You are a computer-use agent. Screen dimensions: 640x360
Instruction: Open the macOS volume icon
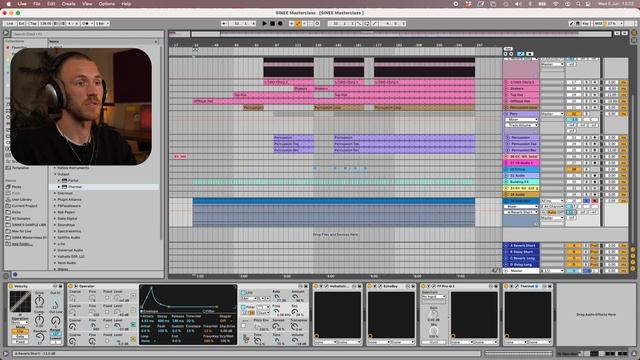click(x=518, y=4)
